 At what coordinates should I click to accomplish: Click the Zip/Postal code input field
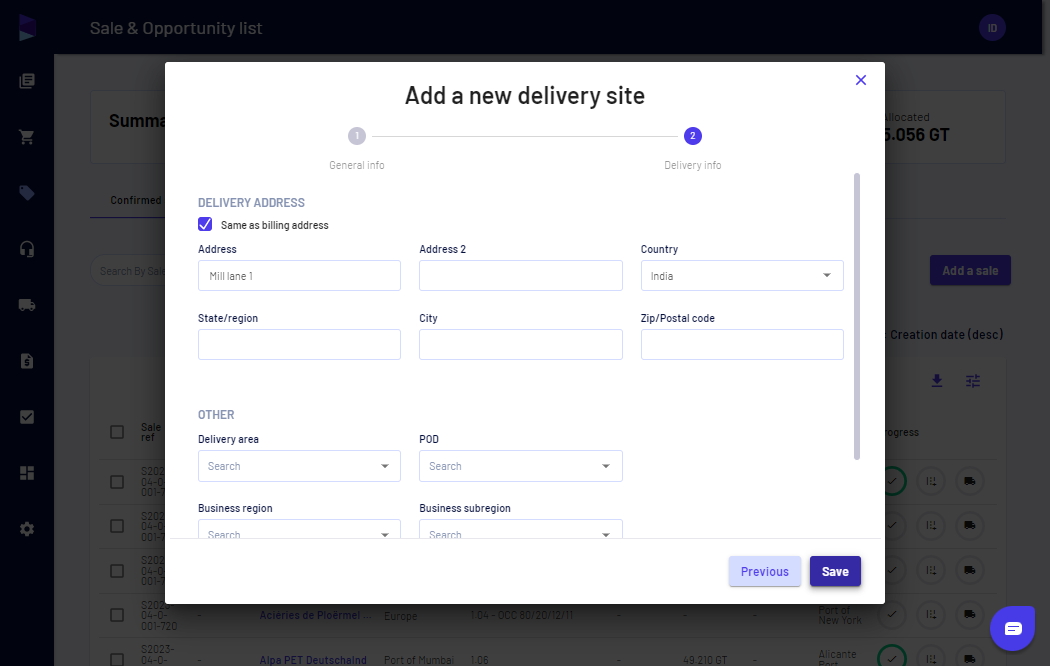[742, 345]
